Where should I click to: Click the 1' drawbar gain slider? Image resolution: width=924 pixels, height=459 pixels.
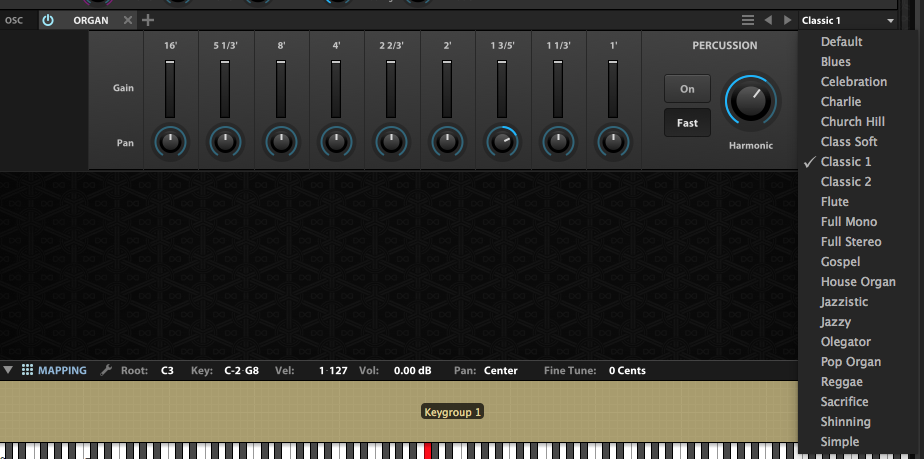pos(613,90)
